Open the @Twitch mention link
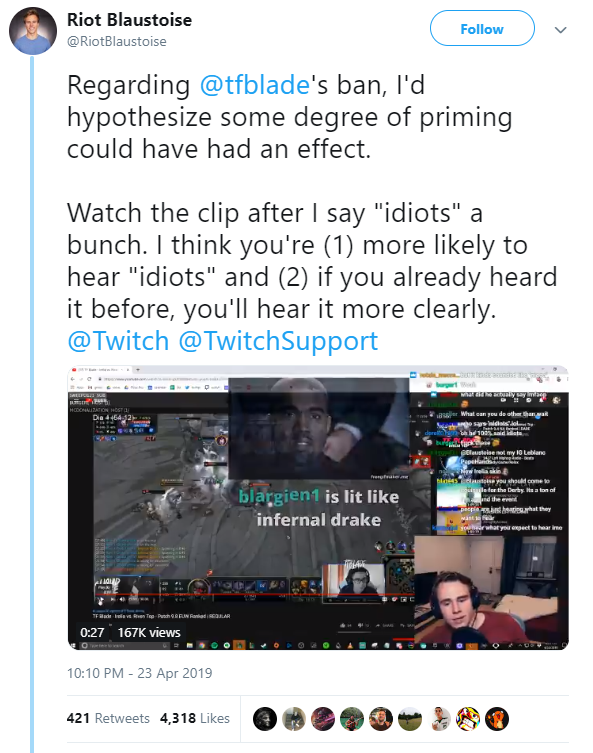Image resolution: width=593 pixels, height=753 pixels. click(118, 341)
